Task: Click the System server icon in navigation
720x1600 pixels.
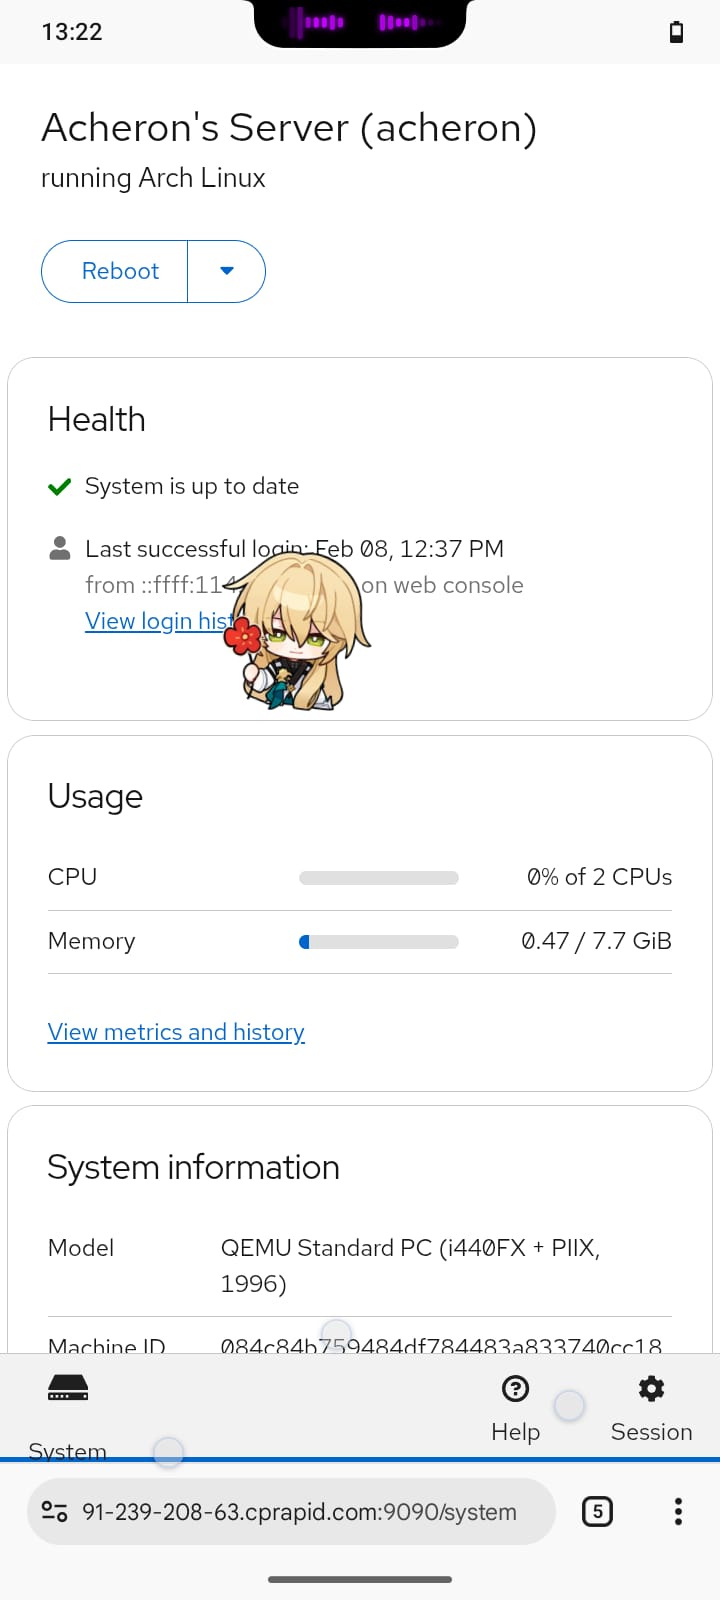Action: (68, 1388)
